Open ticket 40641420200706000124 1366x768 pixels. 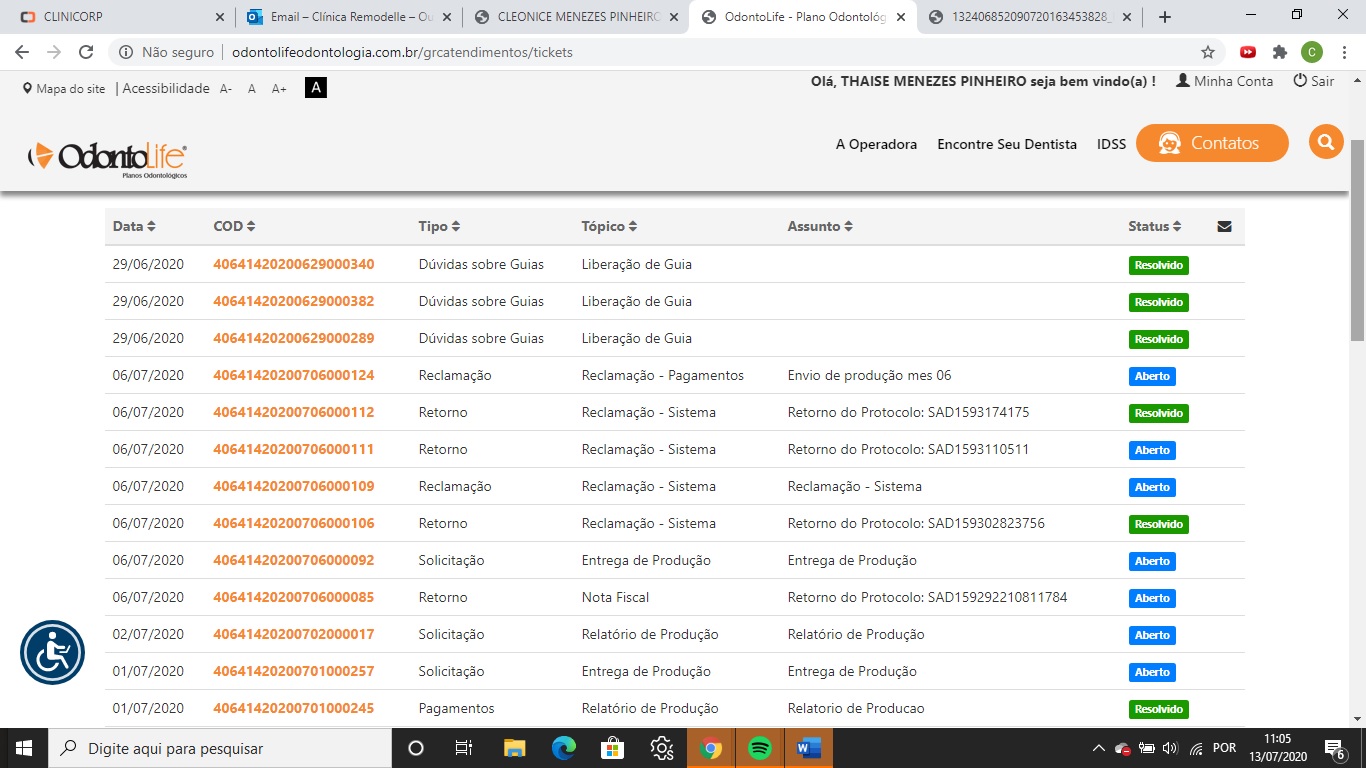pos(293,375)
